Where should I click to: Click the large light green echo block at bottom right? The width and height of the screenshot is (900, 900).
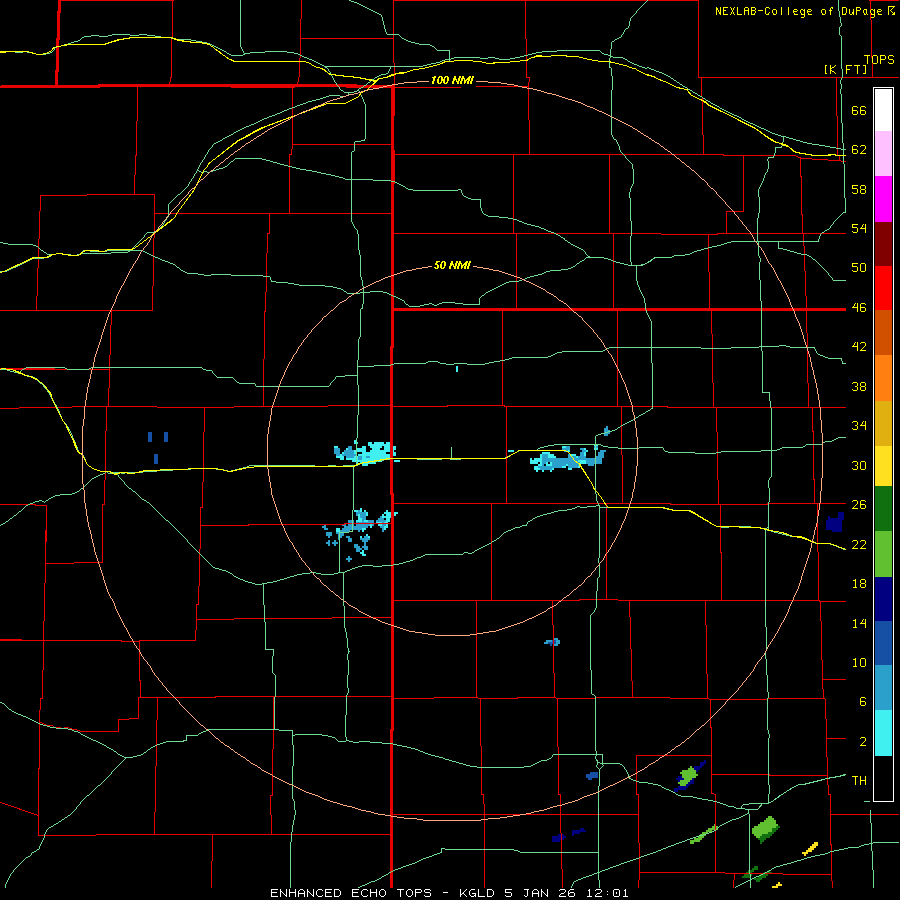[765, 829]
